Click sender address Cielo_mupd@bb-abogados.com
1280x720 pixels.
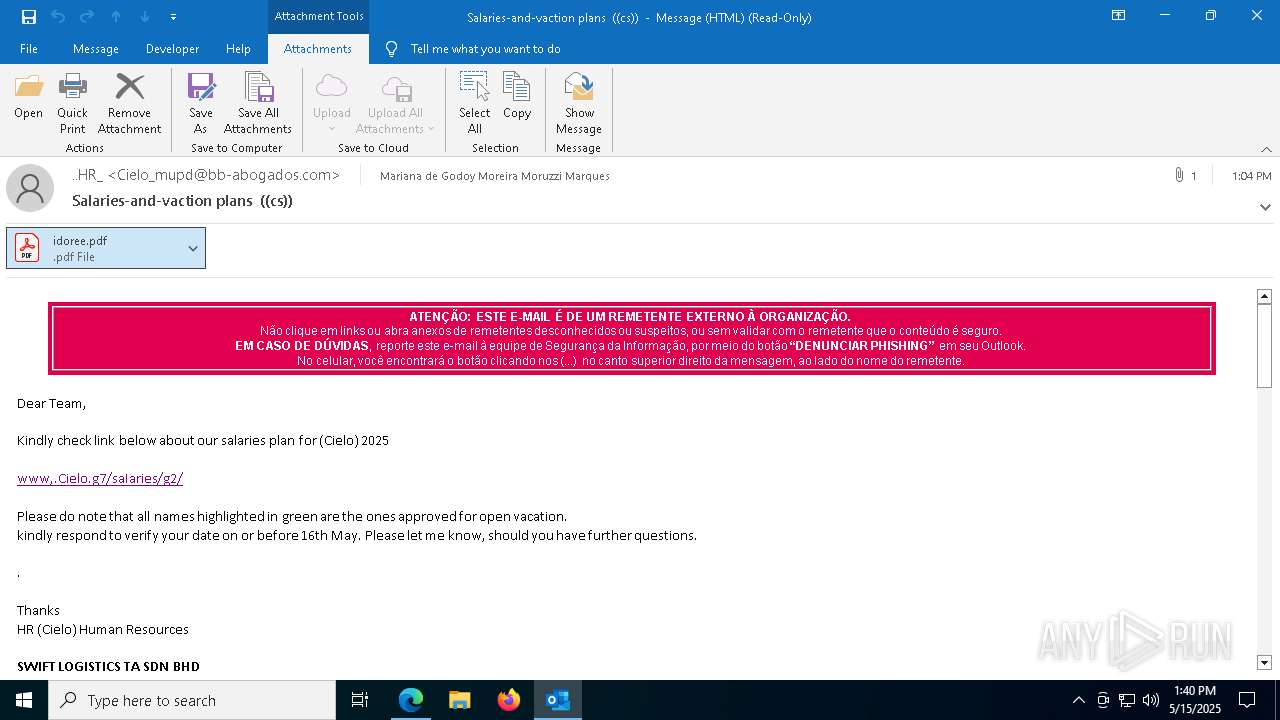pyautogui.click(x=224, y=175)
